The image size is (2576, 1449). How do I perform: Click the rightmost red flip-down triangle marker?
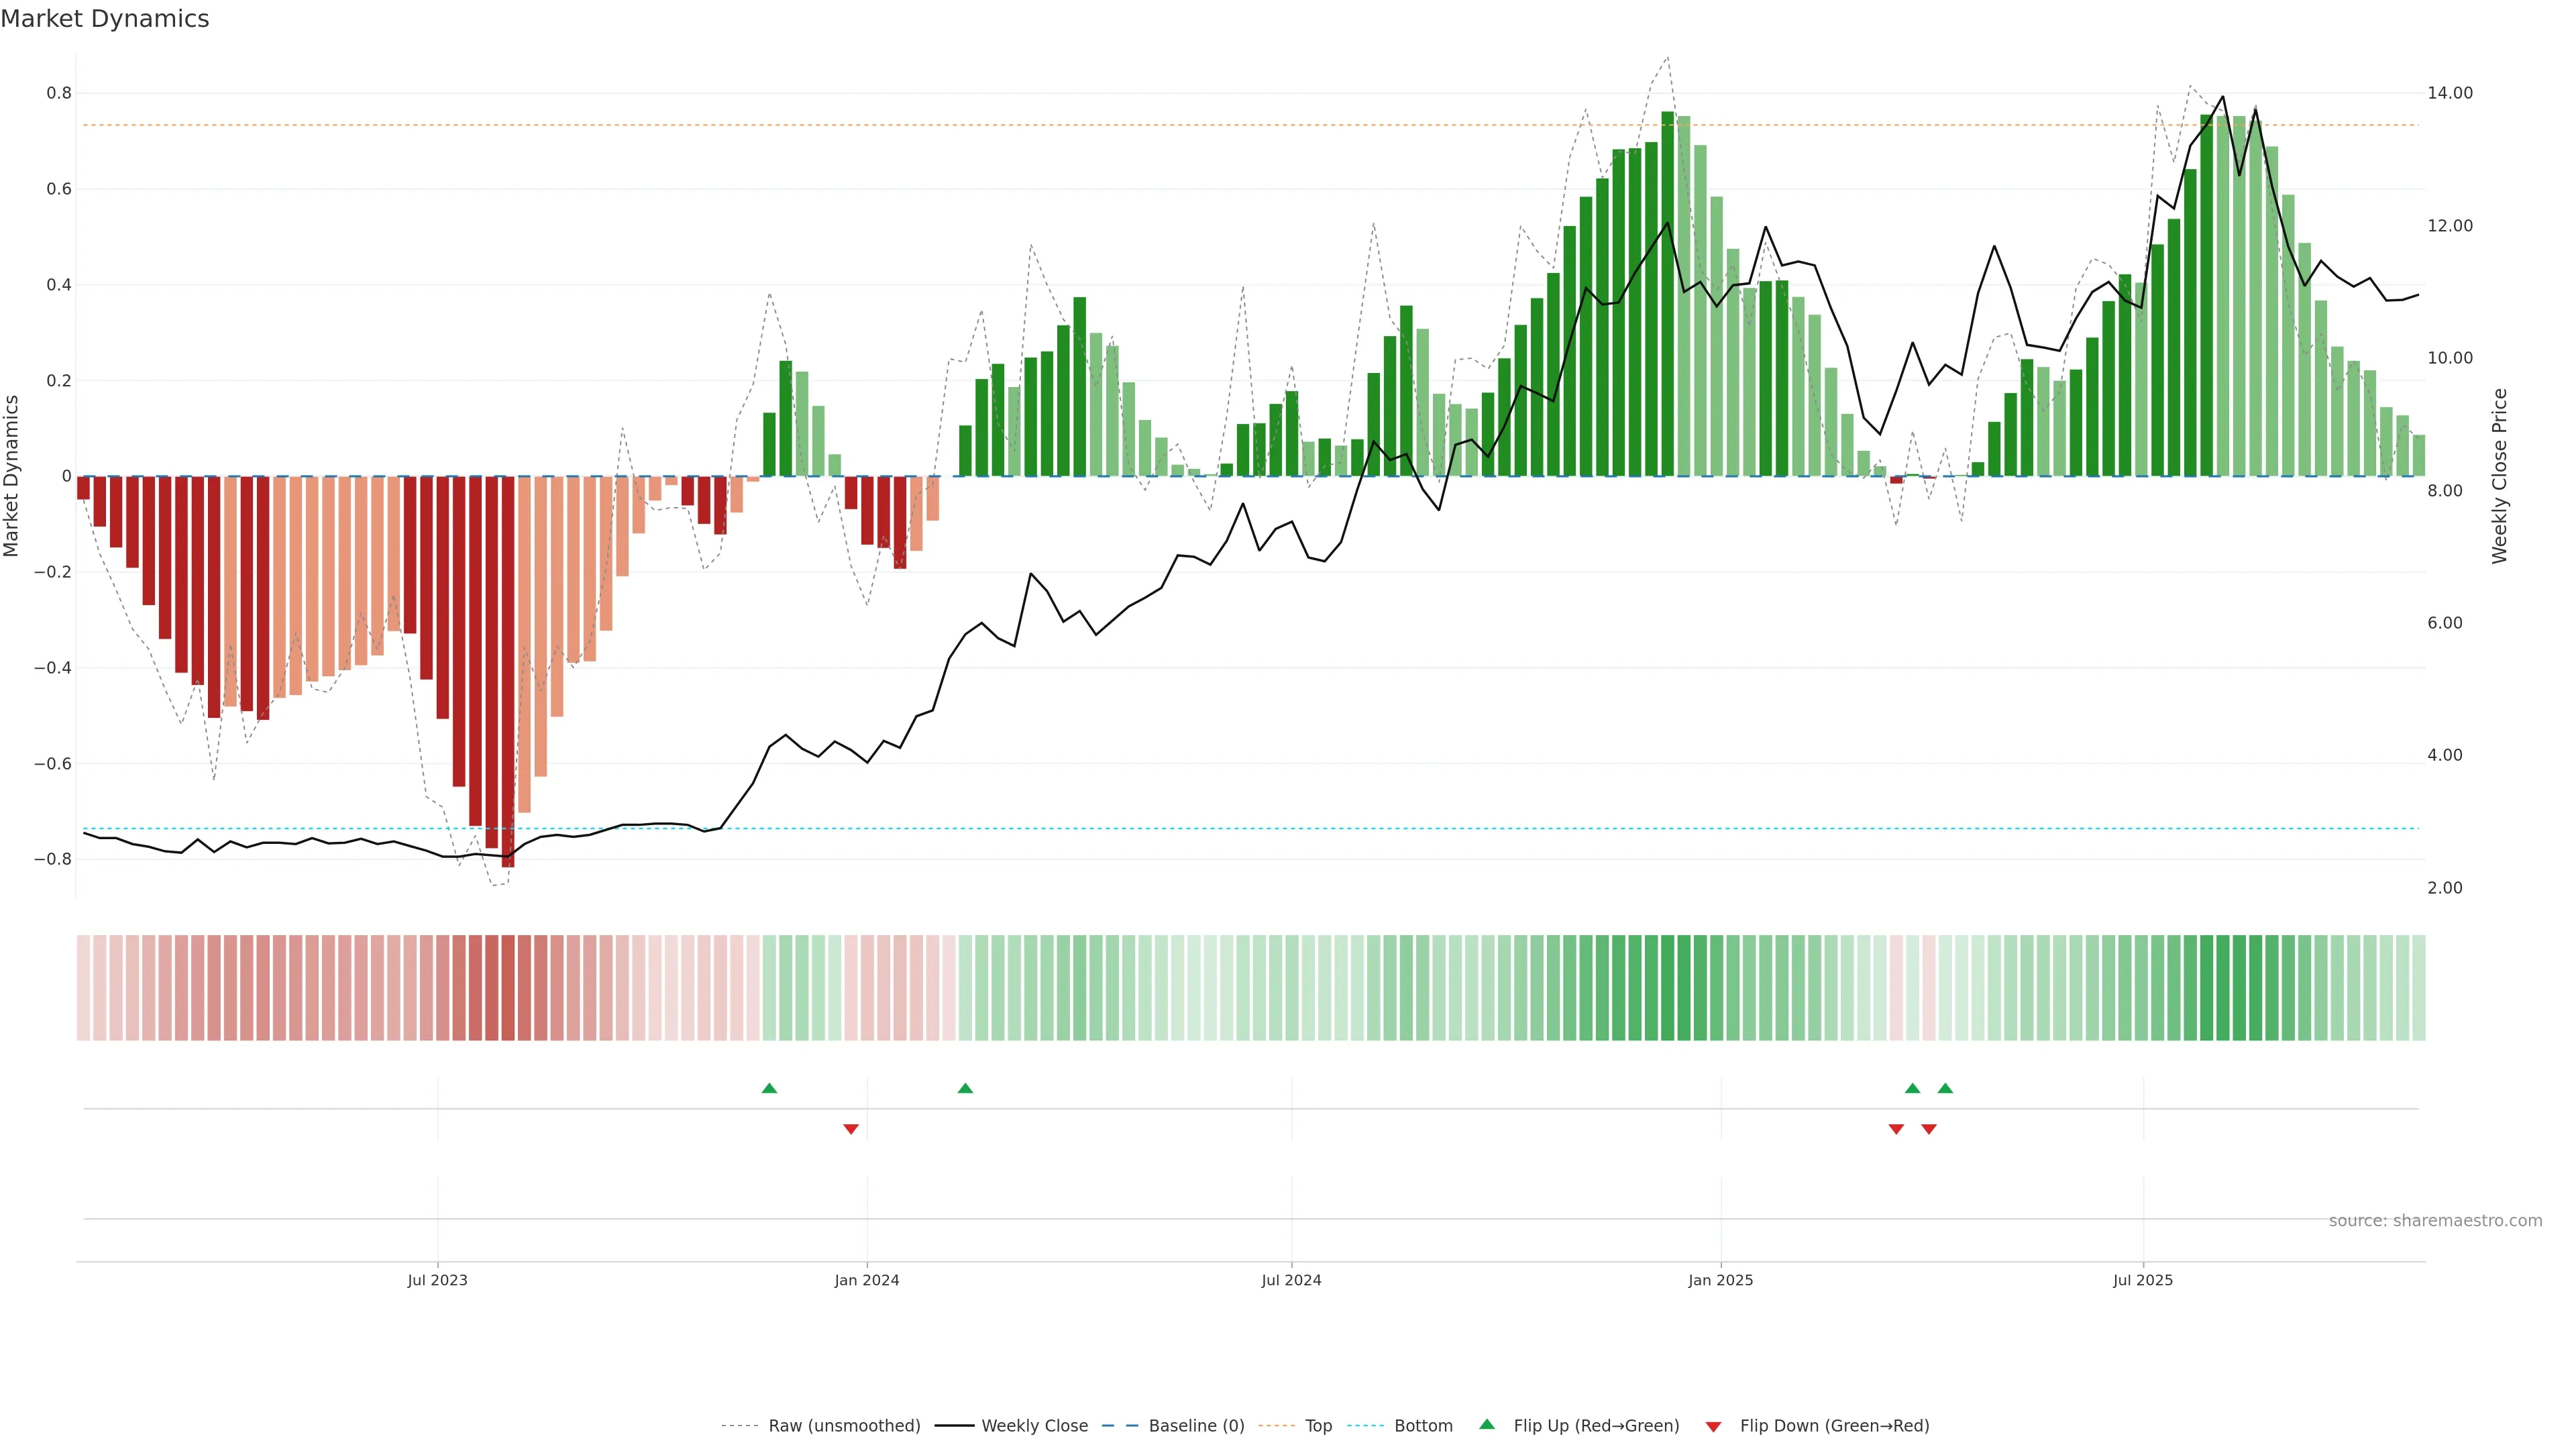point(1929,1129)
